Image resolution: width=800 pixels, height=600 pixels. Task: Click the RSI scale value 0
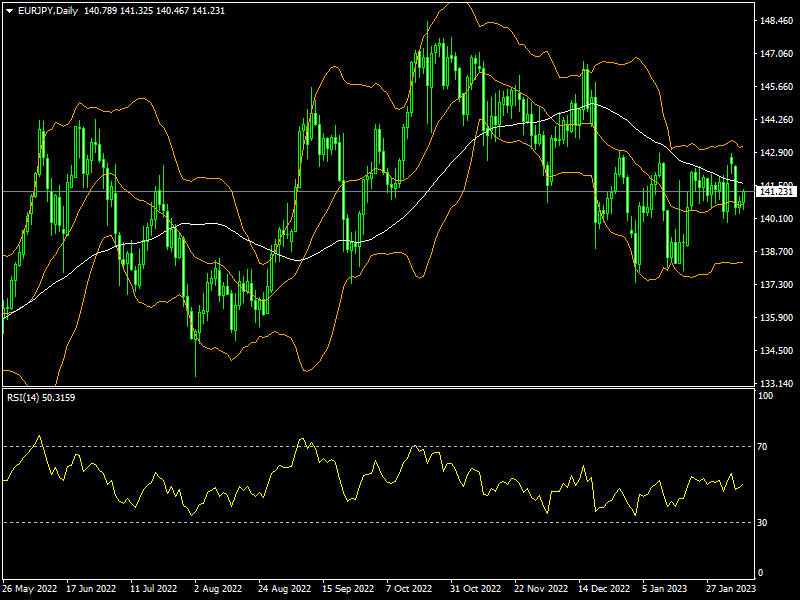pyautogui.click(x=761, y=573)
